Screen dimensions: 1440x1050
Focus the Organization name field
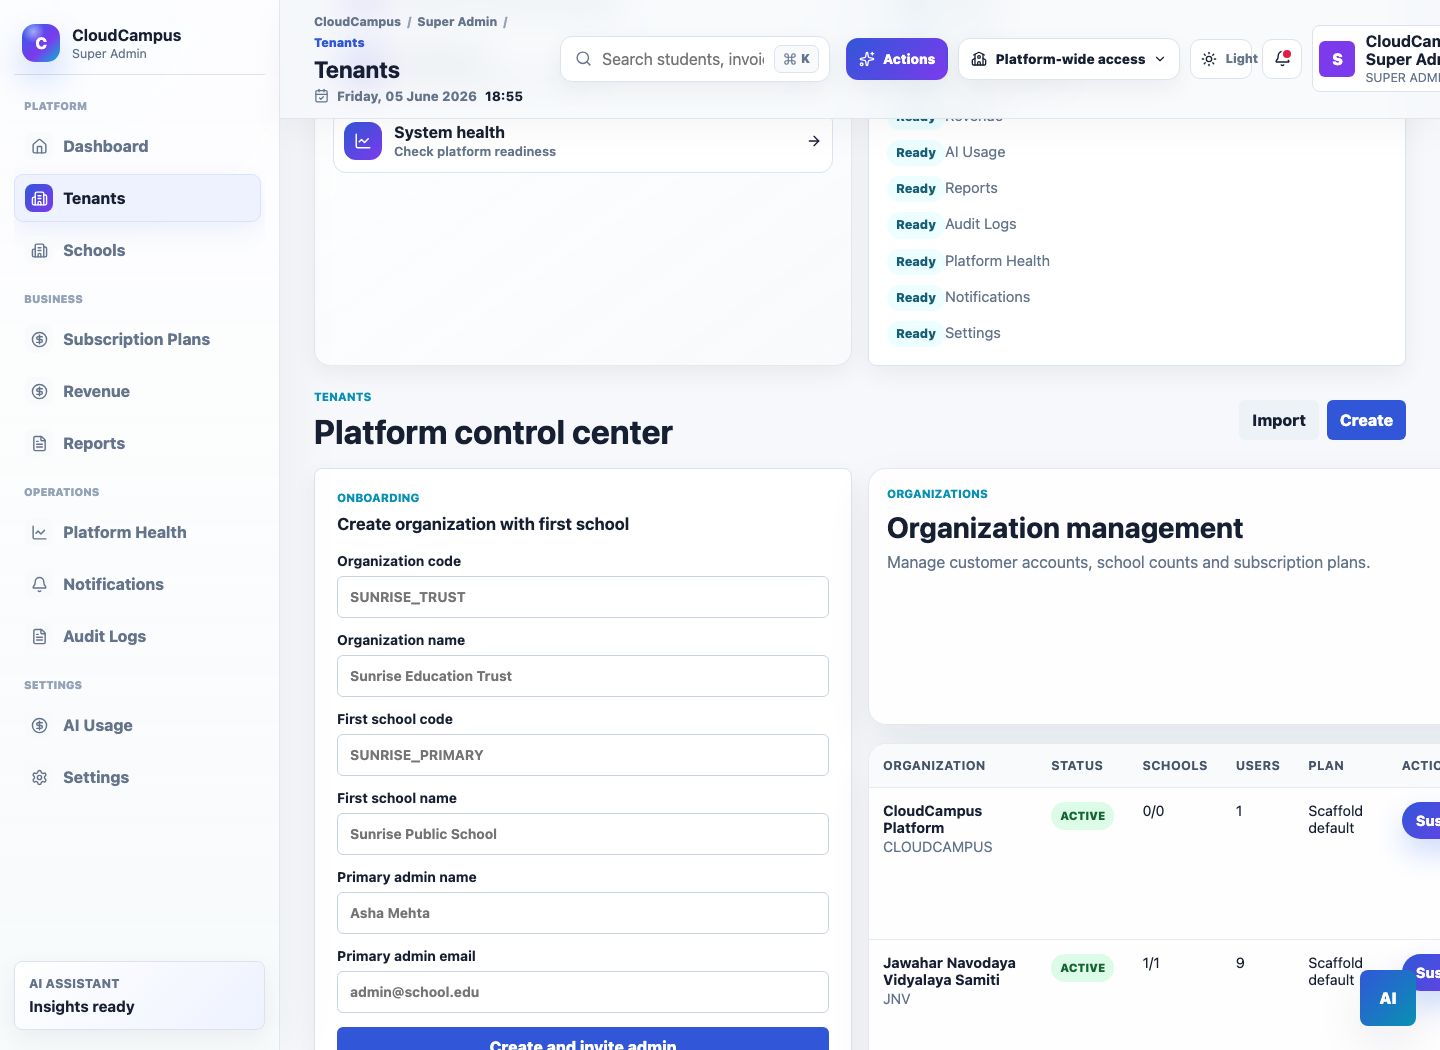(583, 676)
